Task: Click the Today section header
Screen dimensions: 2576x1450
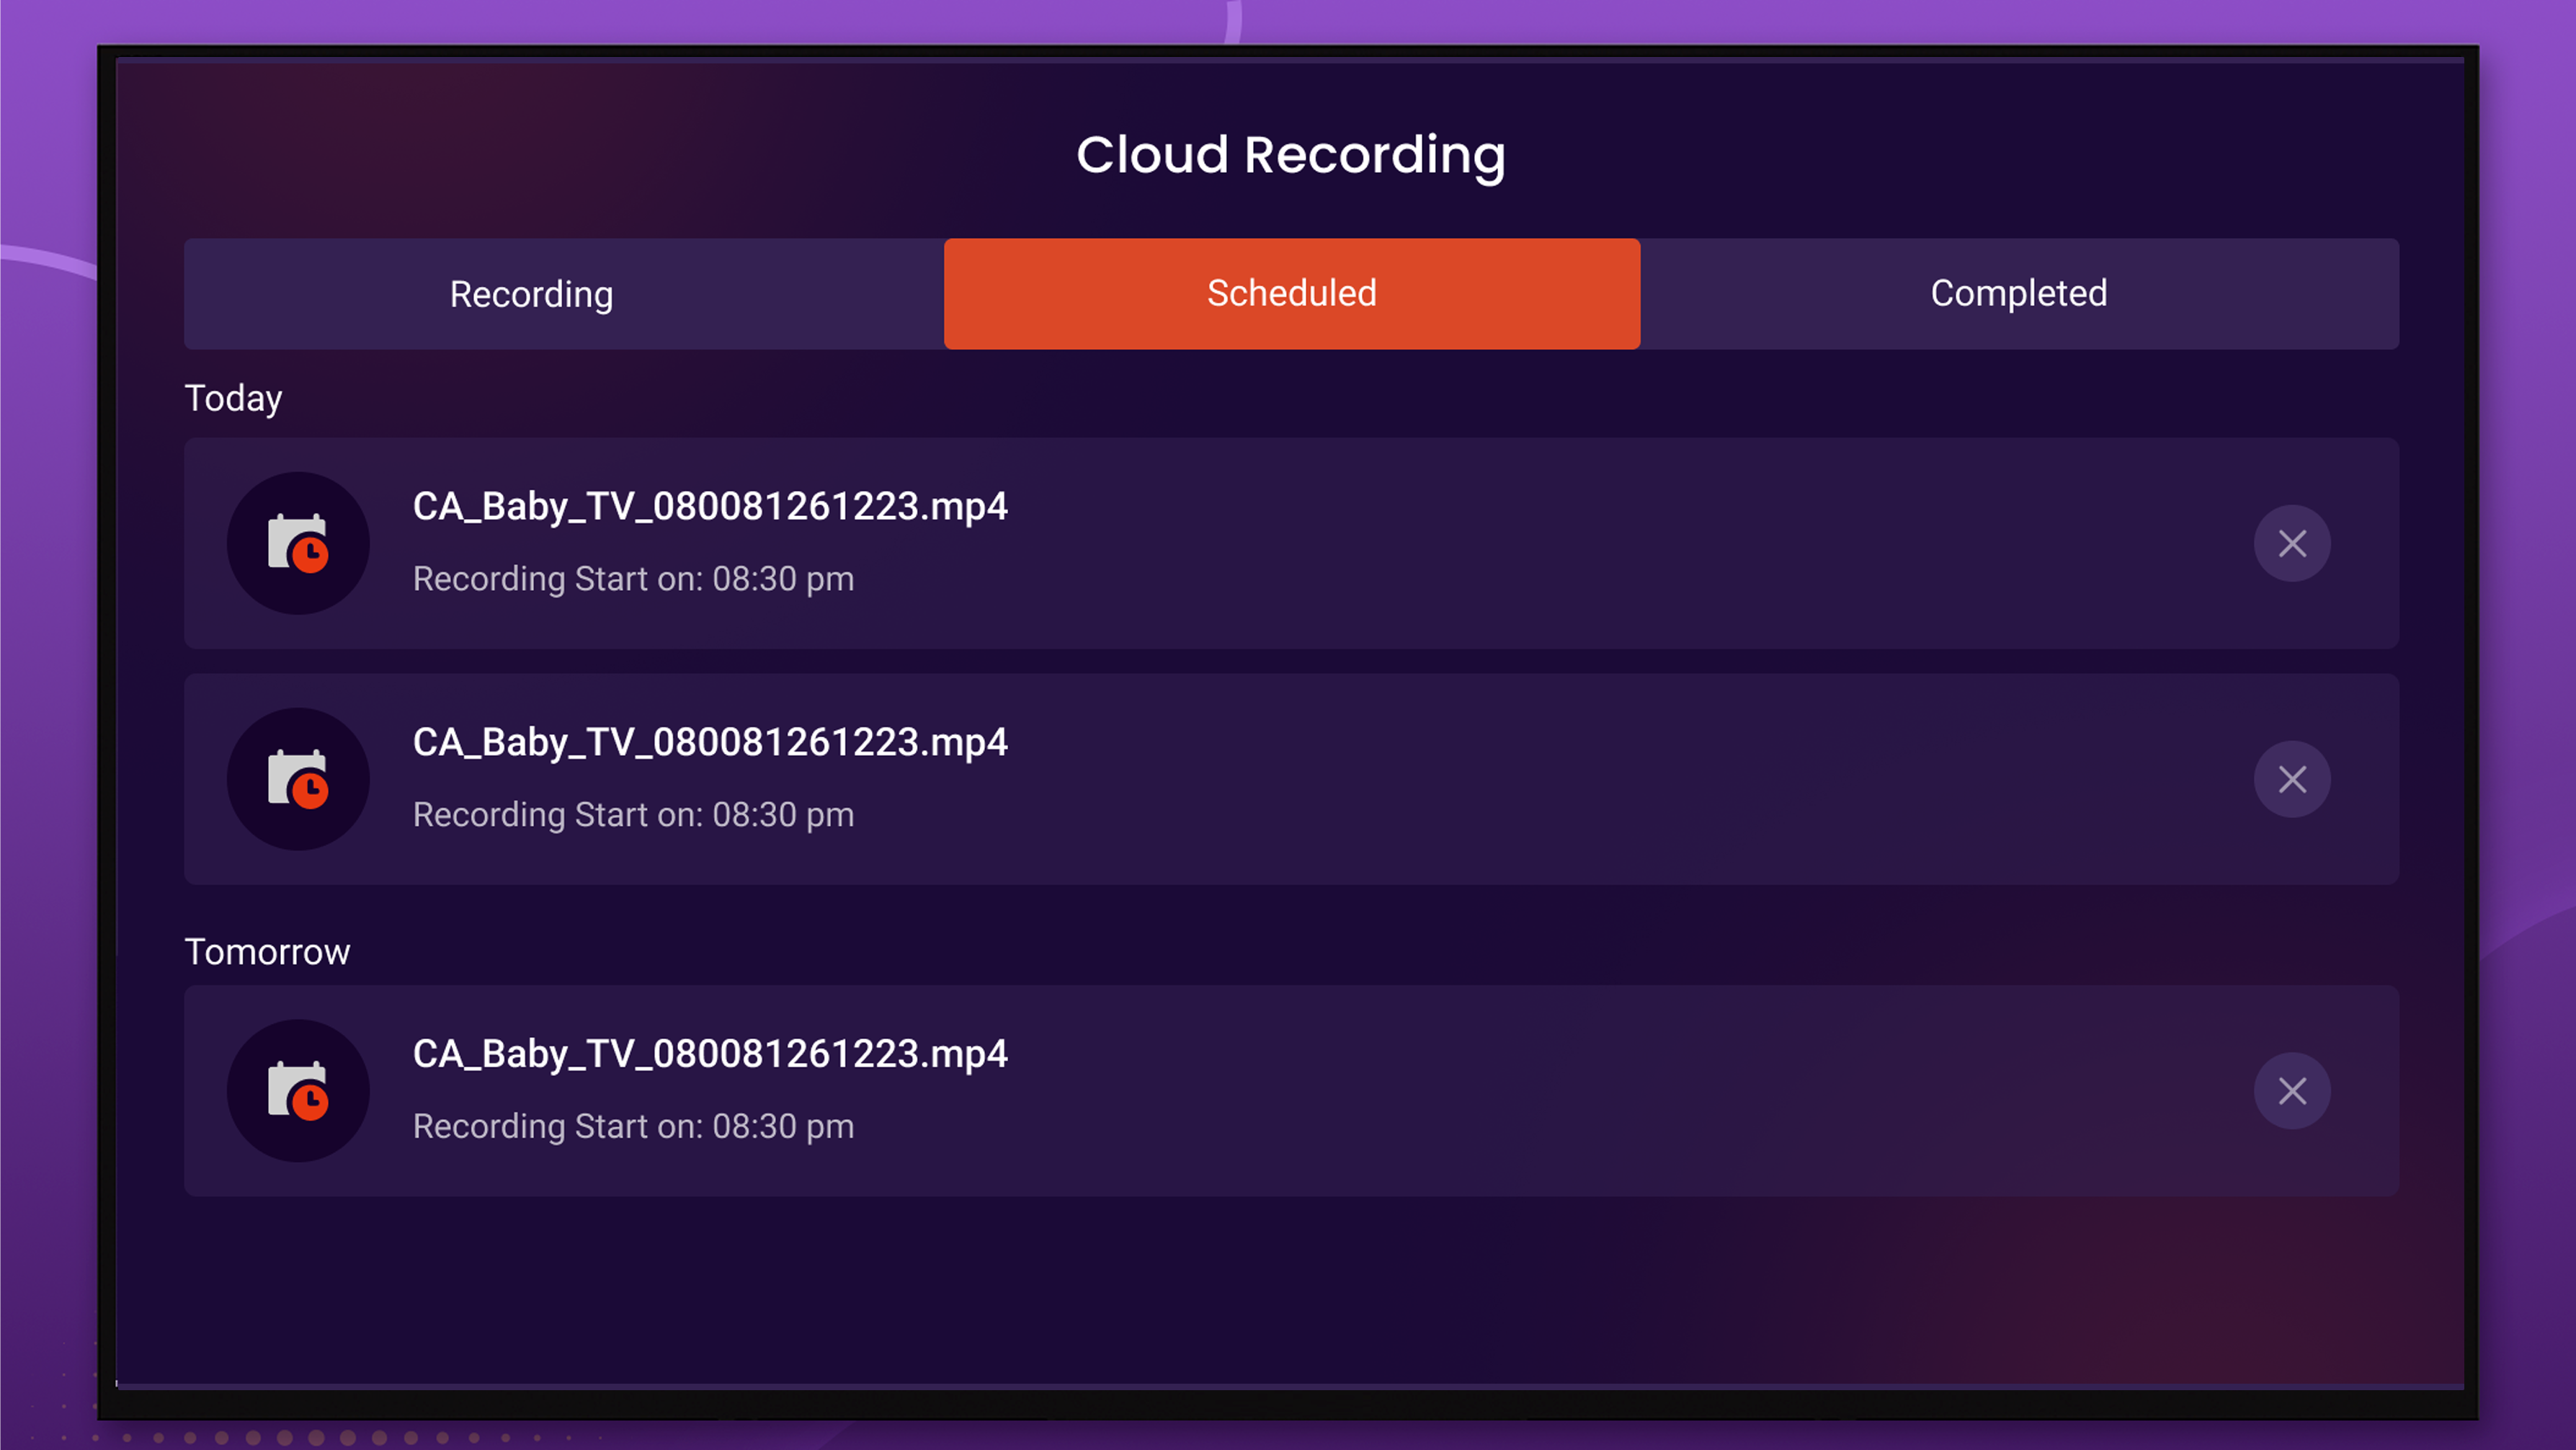Action: pyautogui.click(x=233, y=399)
